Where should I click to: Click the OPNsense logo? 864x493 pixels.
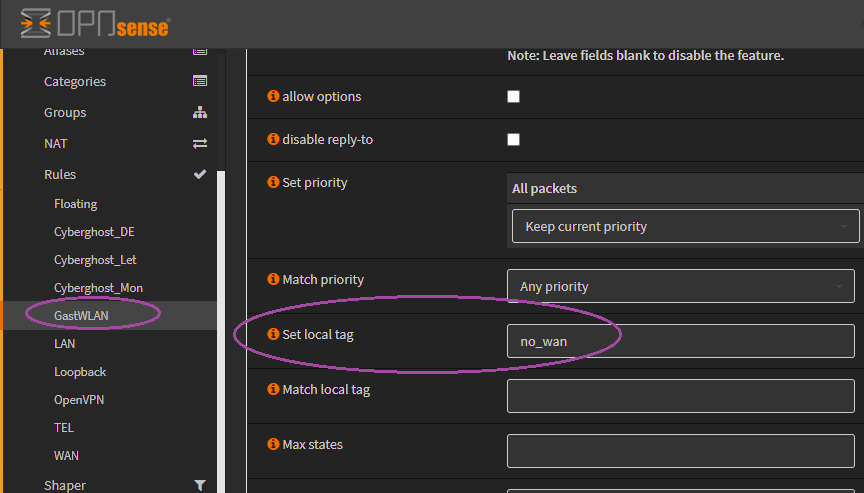click(x=95, y=24)
